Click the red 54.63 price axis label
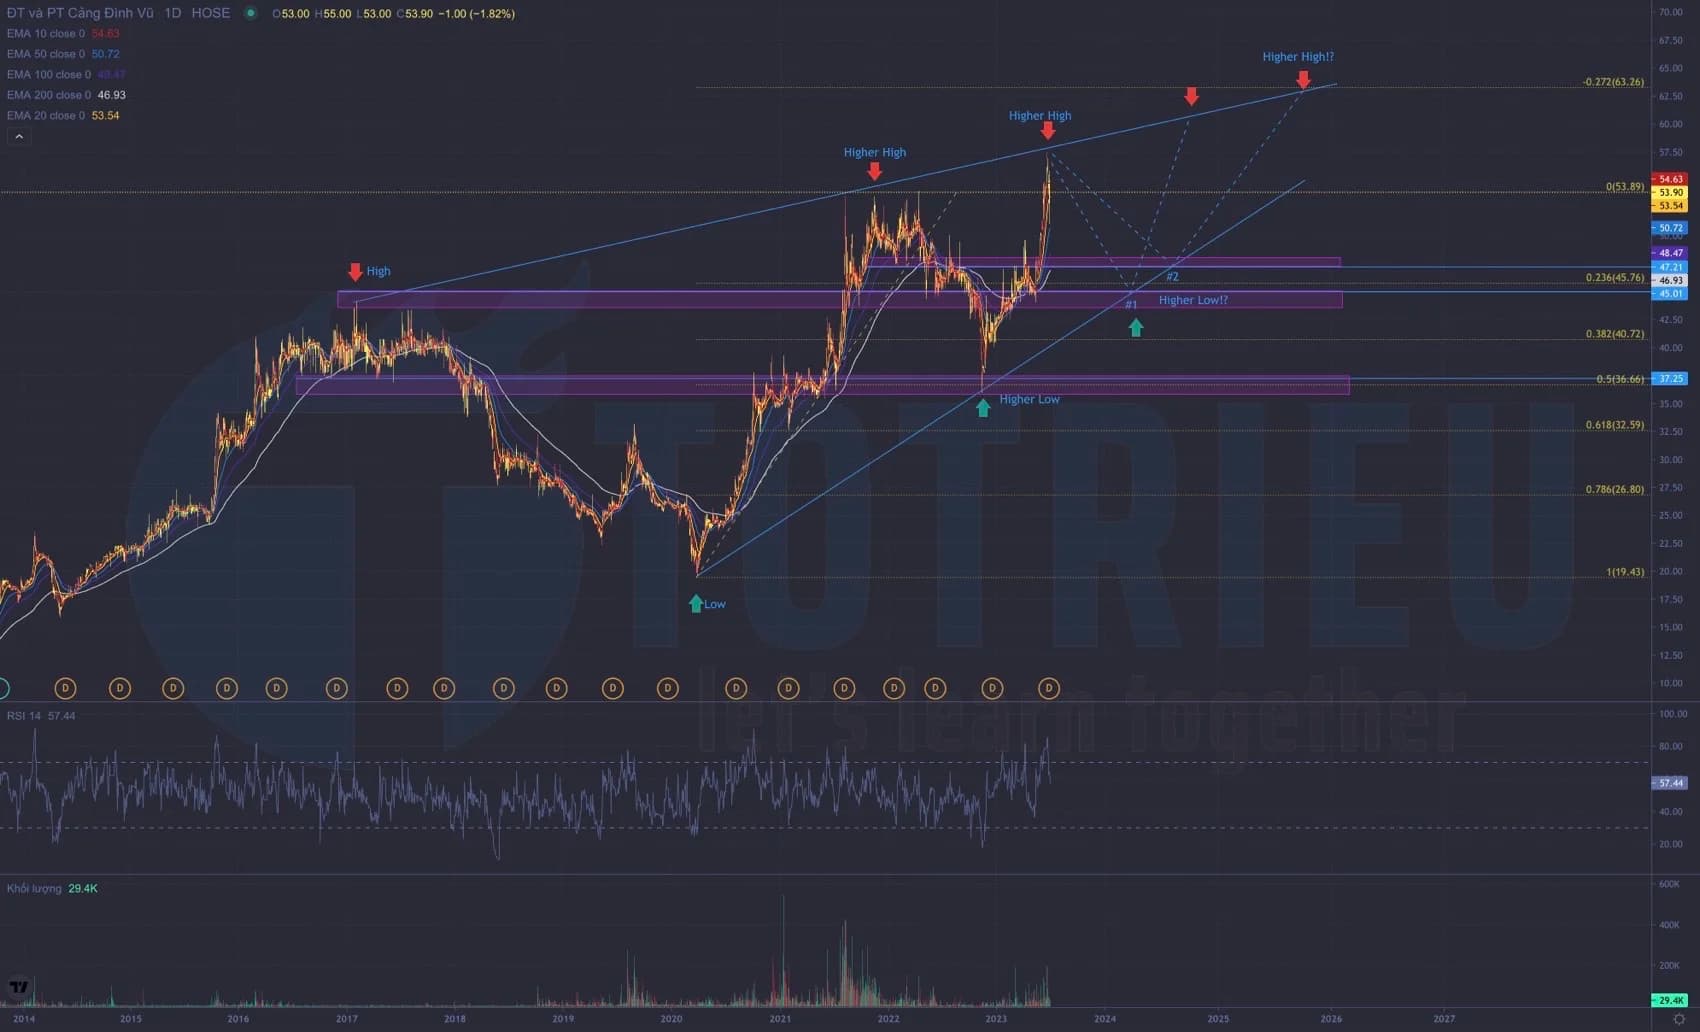 [1670, 179]
